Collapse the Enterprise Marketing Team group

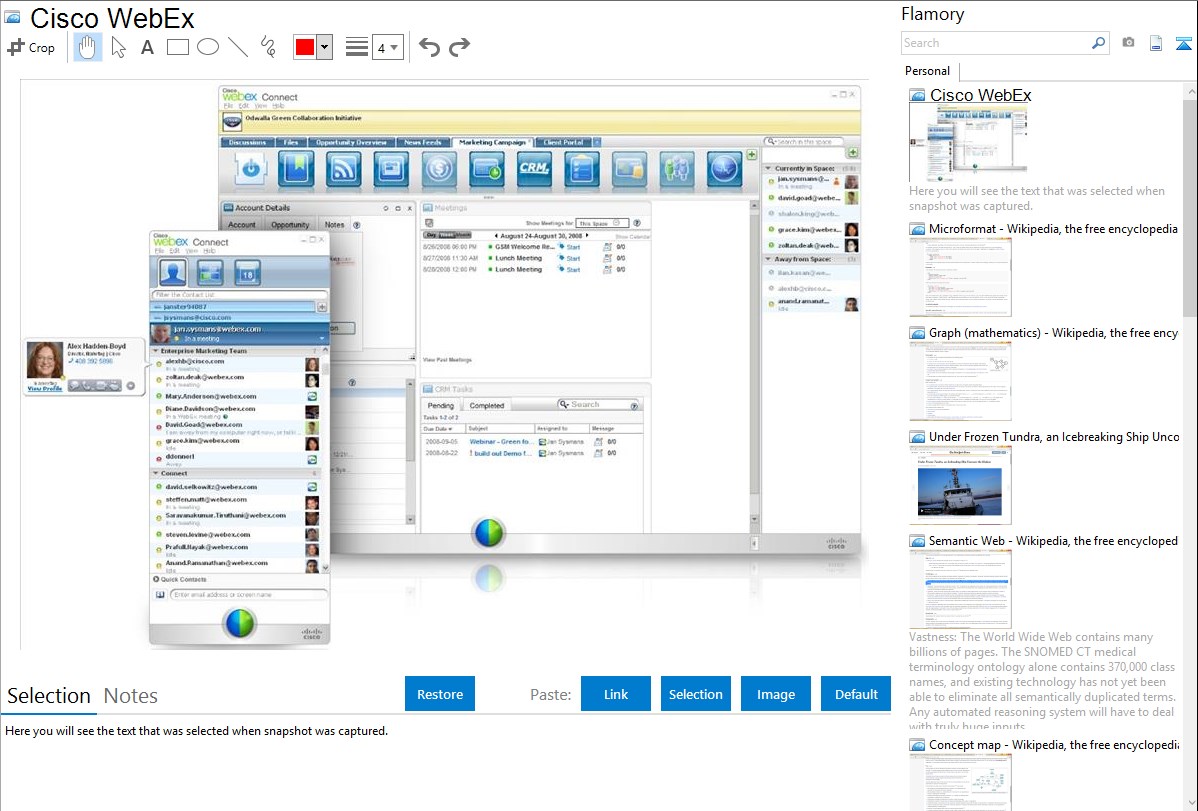tap(156, 351)
